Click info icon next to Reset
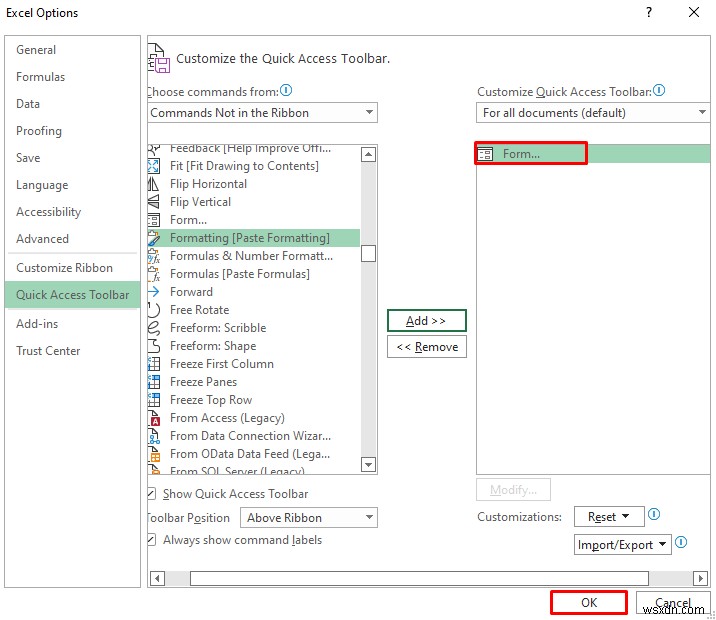The image size is (716, 620). 654,515
